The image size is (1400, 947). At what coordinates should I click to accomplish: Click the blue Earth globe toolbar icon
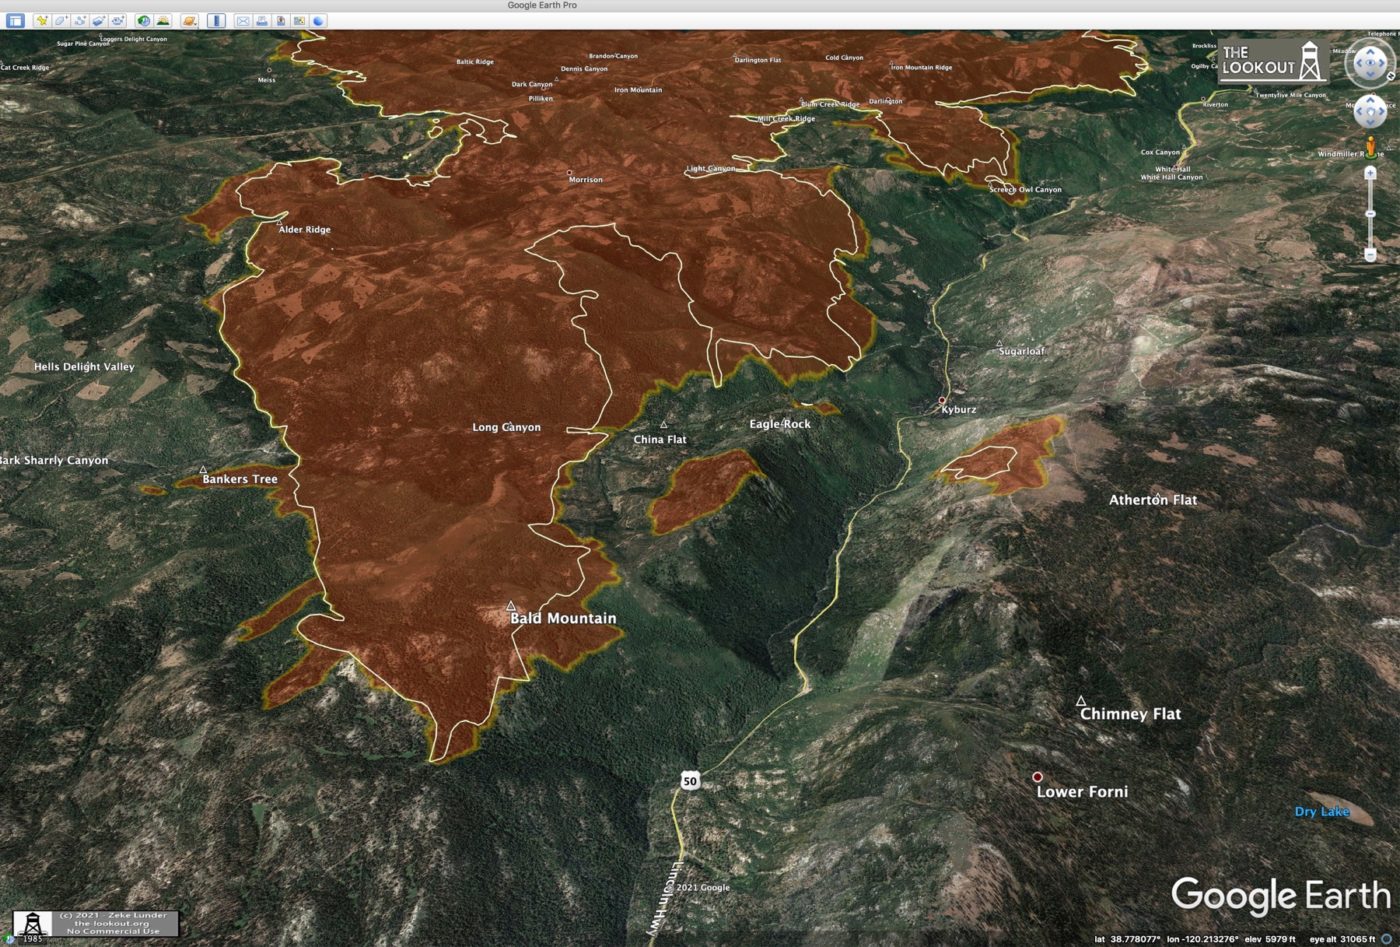318,20
